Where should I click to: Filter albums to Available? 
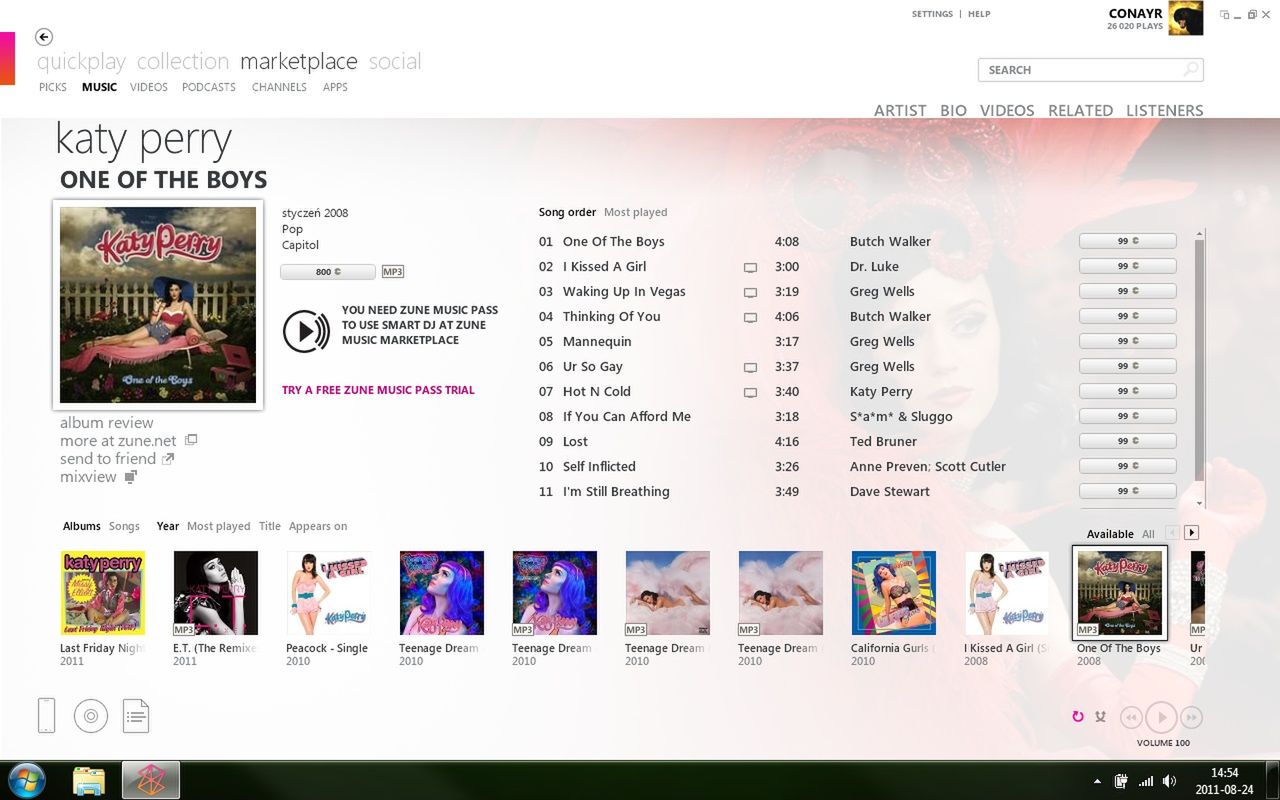1110,534
